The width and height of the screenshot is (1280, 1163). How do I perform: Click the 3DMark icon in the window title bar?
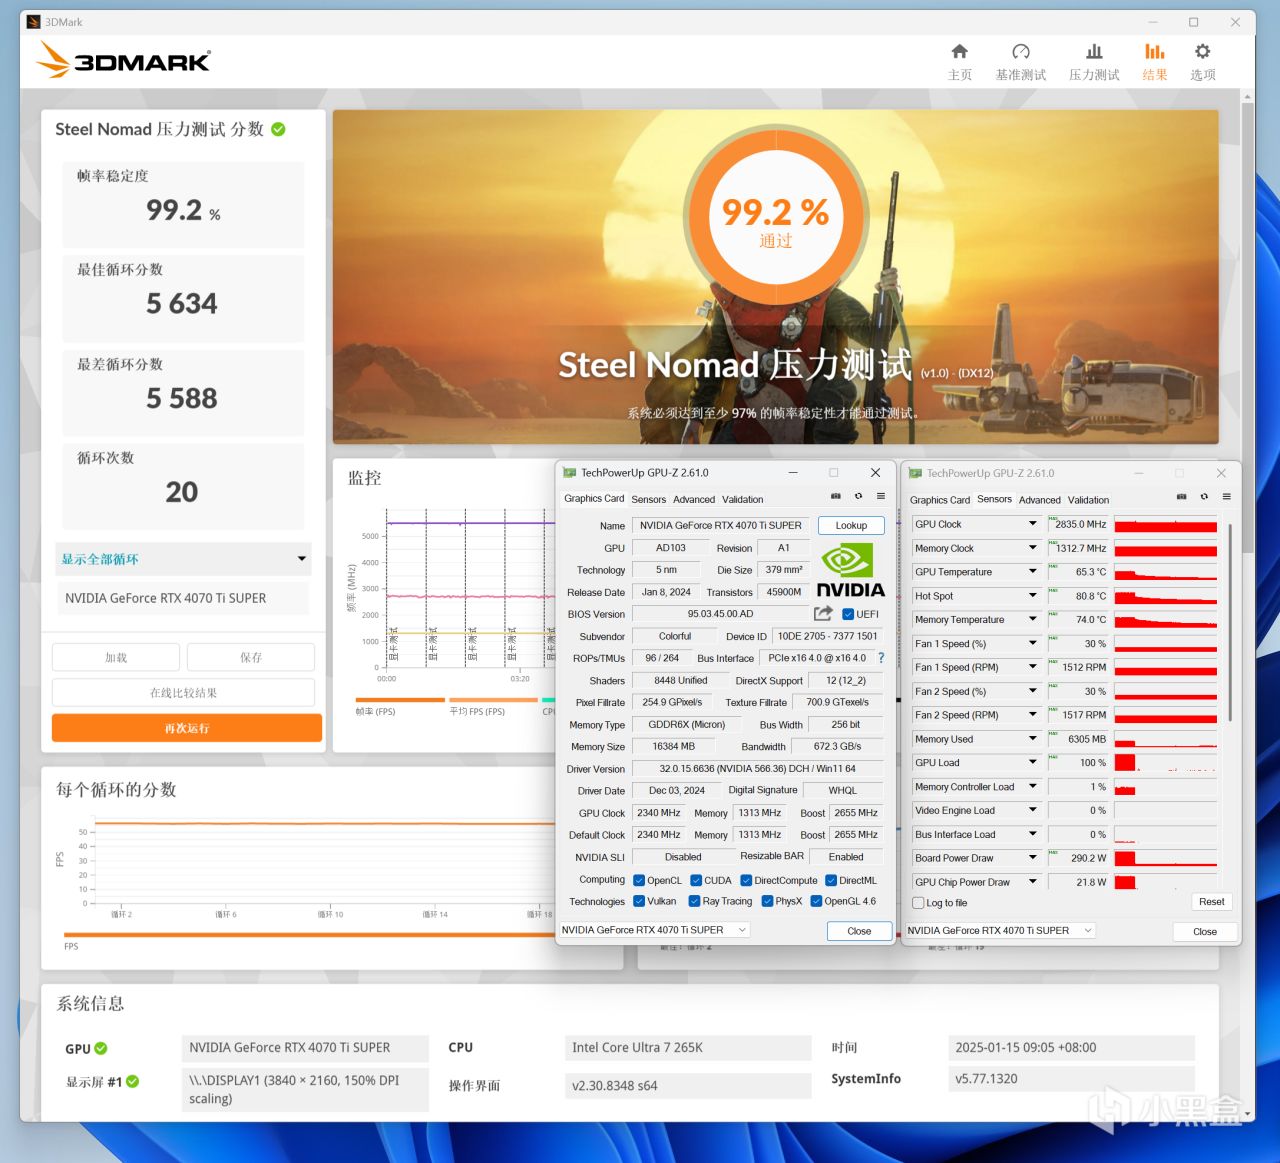(34, 22)
